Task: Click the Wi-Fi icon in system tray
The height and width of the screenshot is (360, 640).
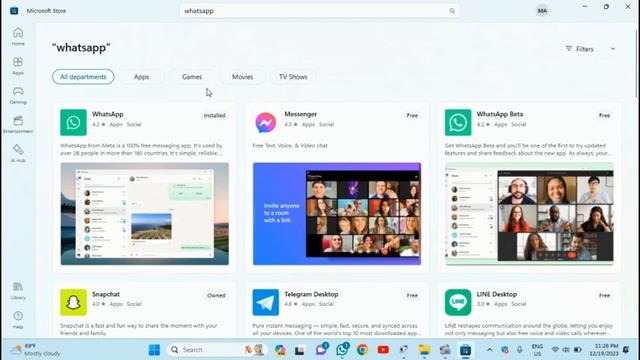Action: 555,350
